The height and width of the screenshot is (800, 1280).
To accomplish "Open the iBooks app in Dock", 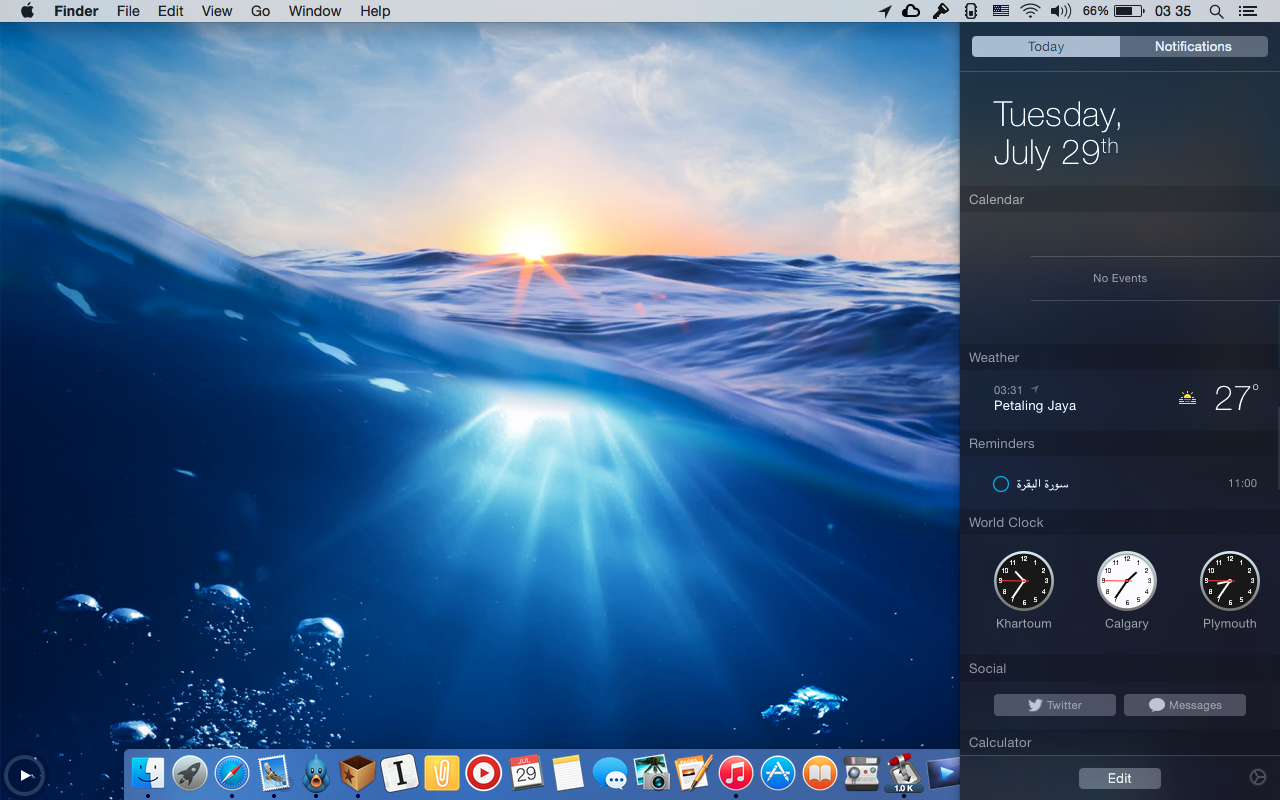I will [x=820, y=773].
